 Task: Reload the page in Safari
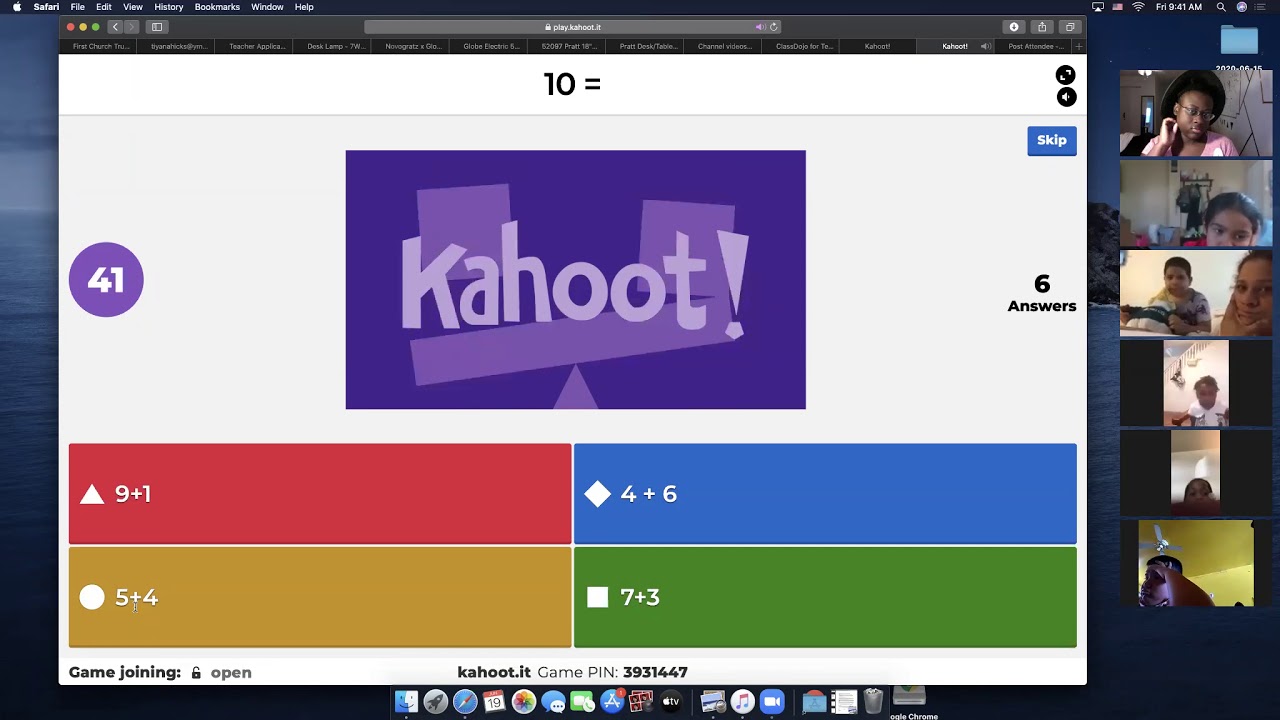coord(773,27)
